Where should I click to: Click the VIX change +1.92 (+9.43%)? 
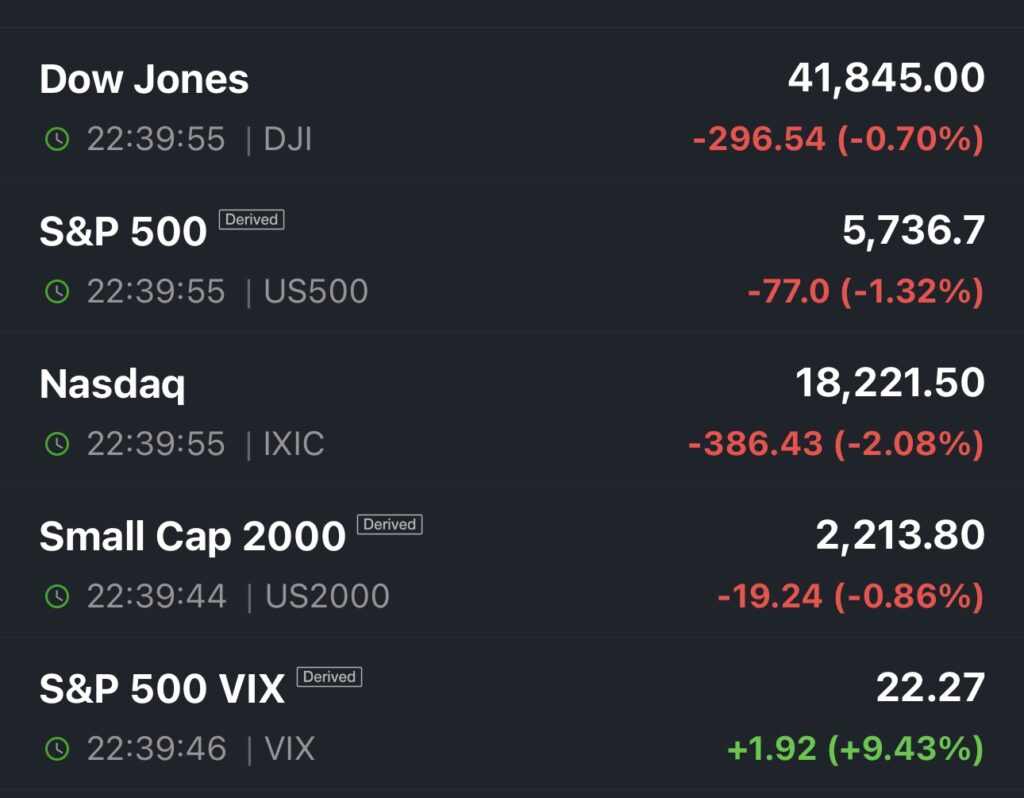855,748
